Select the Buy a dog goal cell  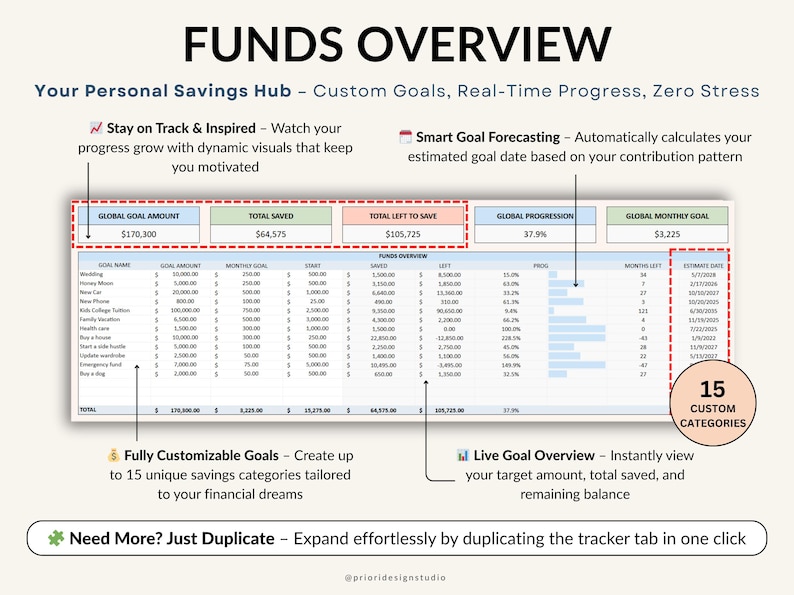coord(92,374)
